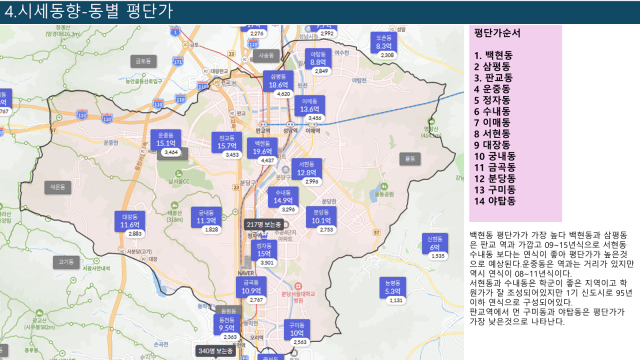Open the 이매동 13.6억 marker
The image size is (640, 360).
pos(309,106)
